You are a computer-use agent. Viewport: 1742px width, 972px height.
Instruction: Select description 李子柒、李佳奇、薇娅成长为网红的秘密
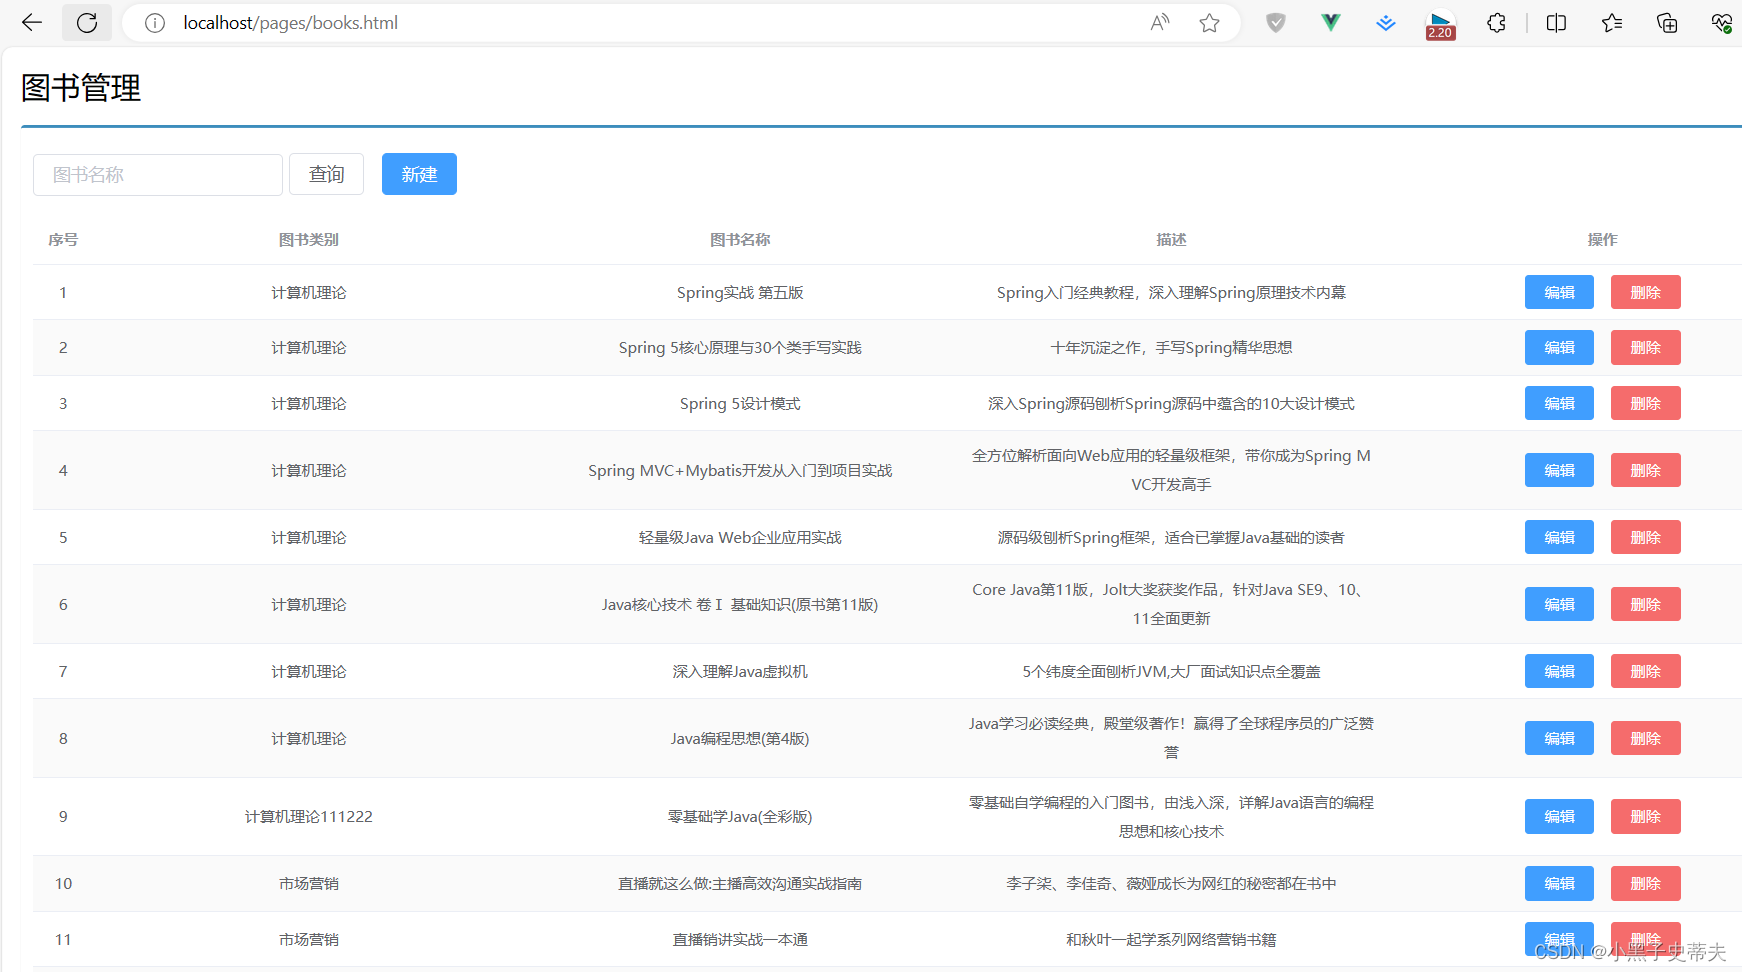click(x=1171, y=883)
